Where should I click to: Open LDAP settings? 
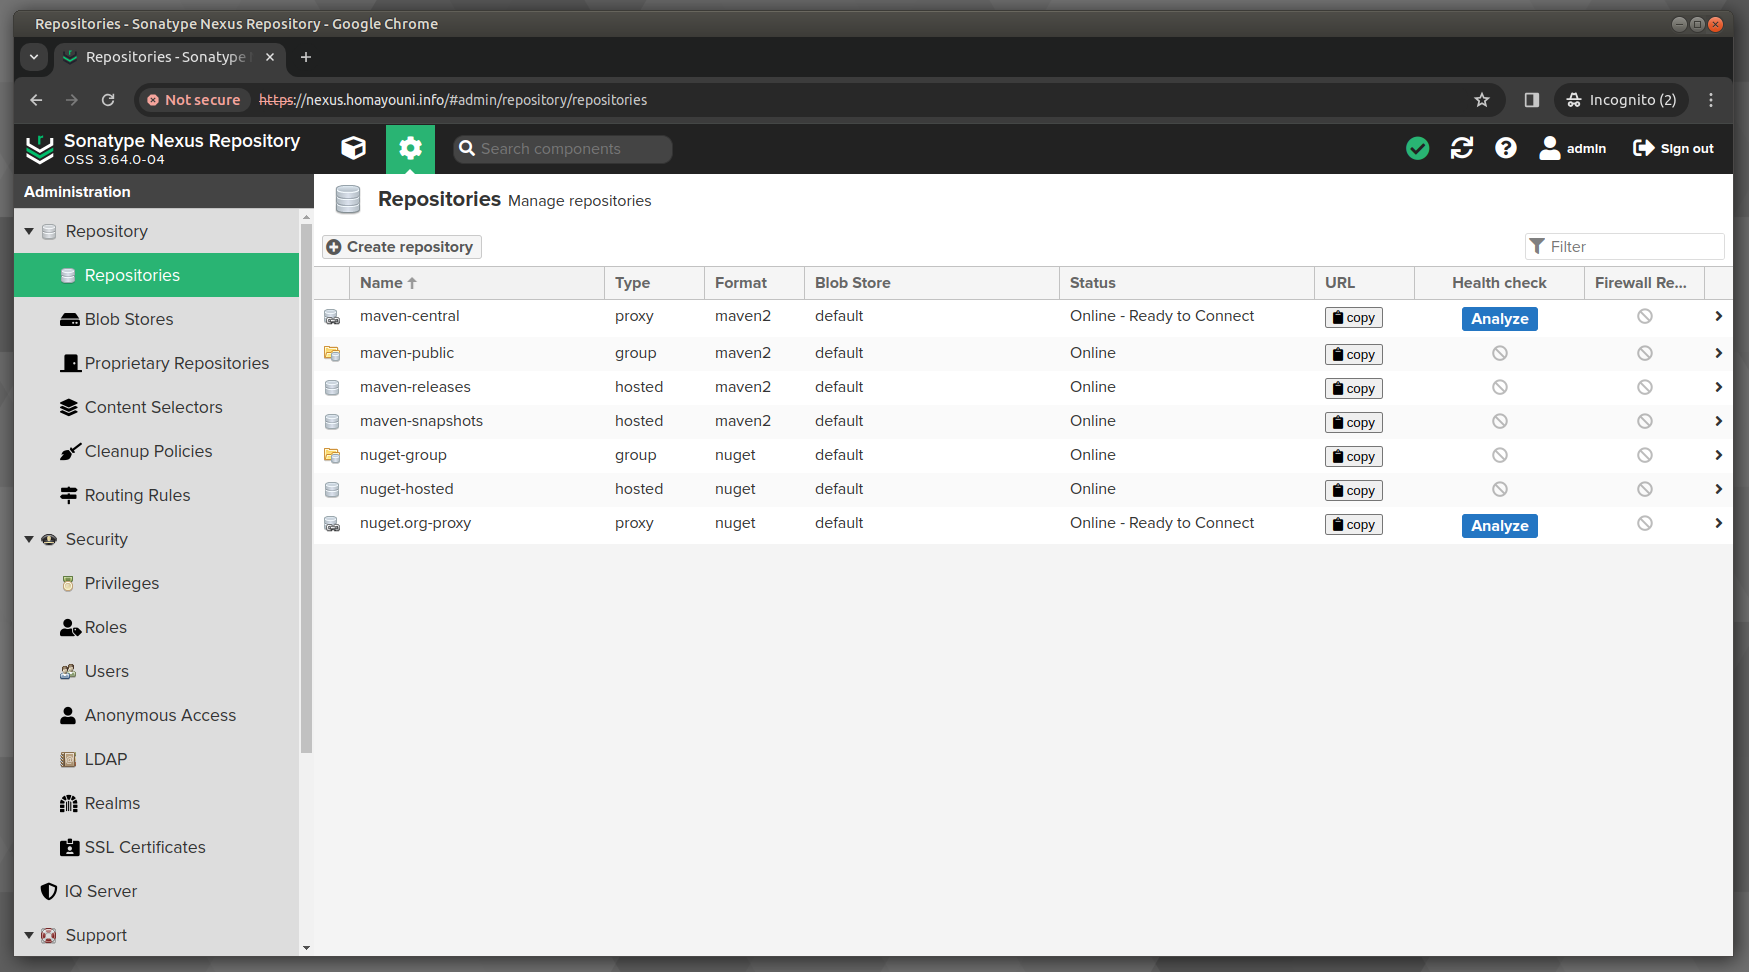[156, 759]
